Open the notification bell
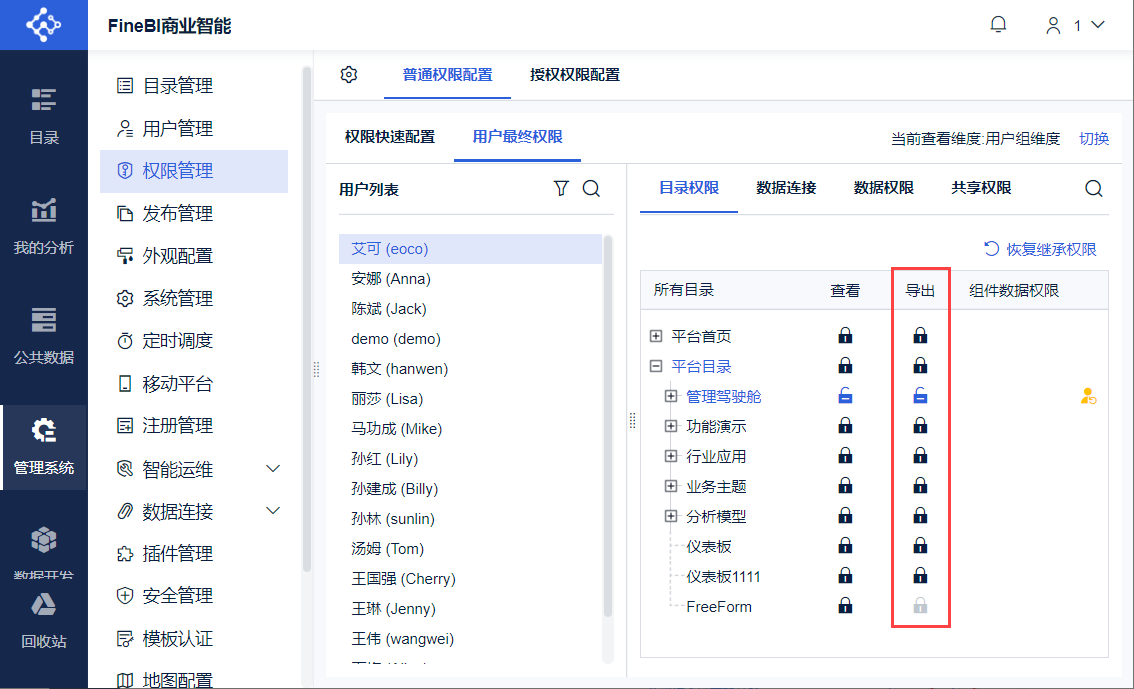 click(998, 25)
